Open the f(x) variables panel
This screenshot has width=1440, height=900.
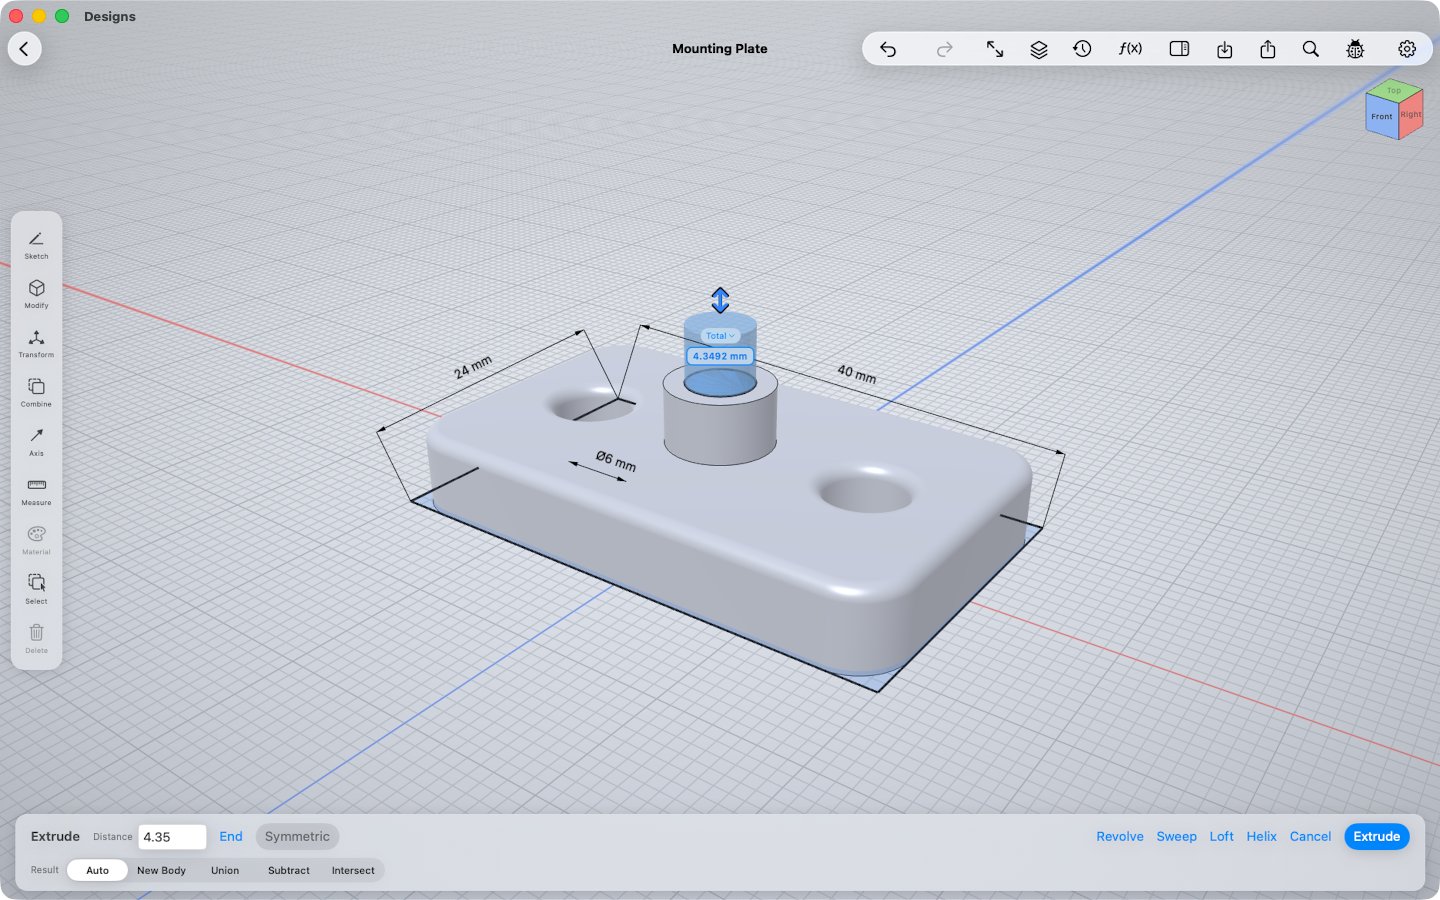tap(1130, 49)
